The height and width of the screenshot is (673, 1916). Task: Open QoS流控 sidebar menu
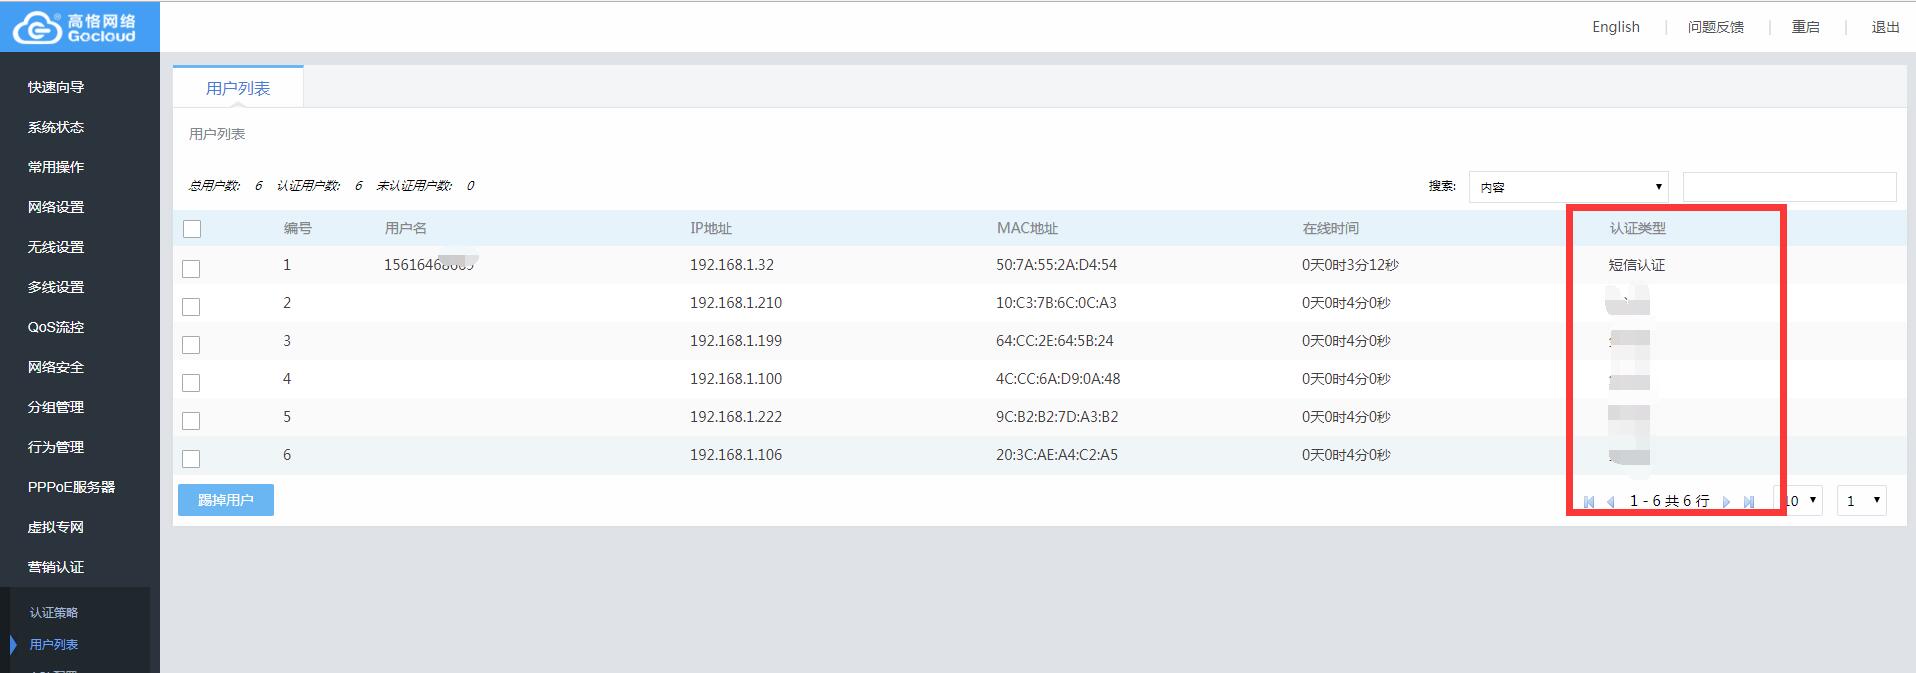pyautogui.click(x=56, y=327)
